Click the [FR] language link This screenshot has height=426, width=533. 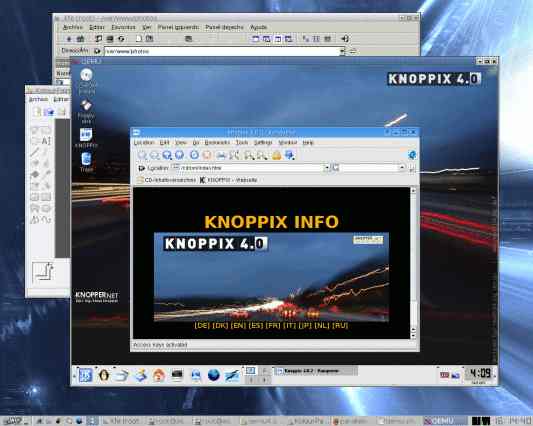tap(273, 325)
